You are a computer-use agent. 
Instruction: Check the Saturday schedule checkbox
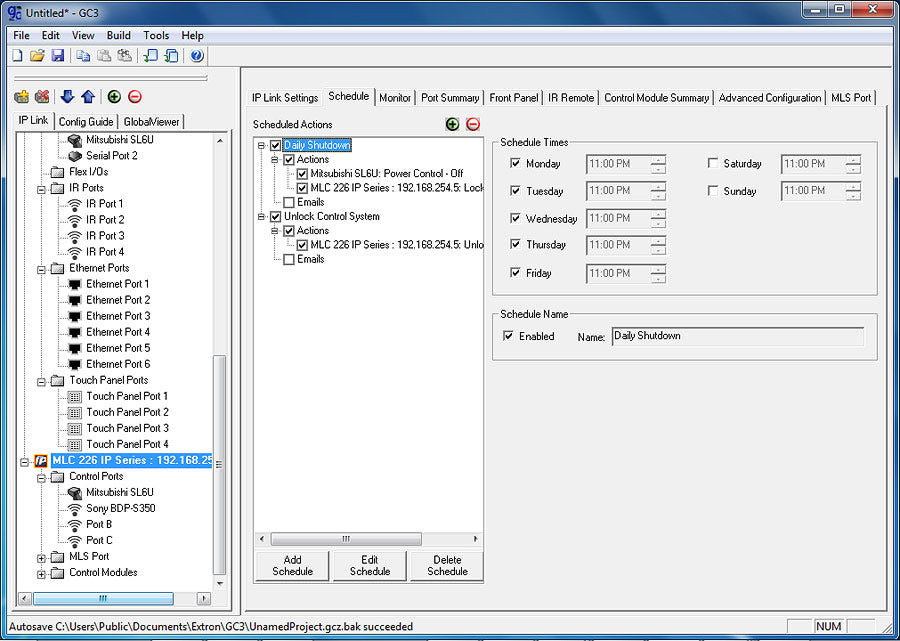[x=713, y=164]
